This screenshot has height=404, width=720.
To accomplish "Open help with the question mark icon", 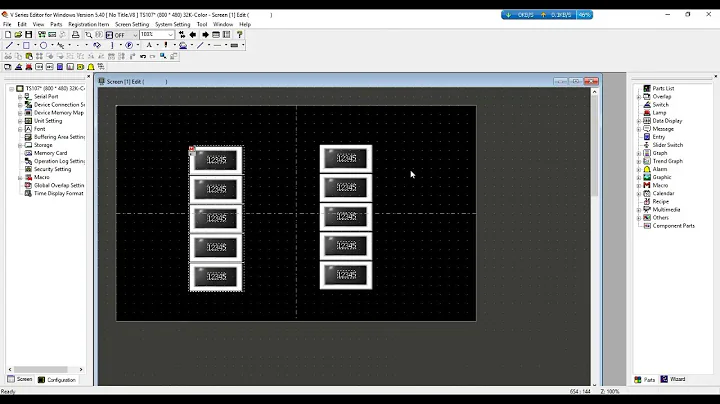I will pos(239,34).
